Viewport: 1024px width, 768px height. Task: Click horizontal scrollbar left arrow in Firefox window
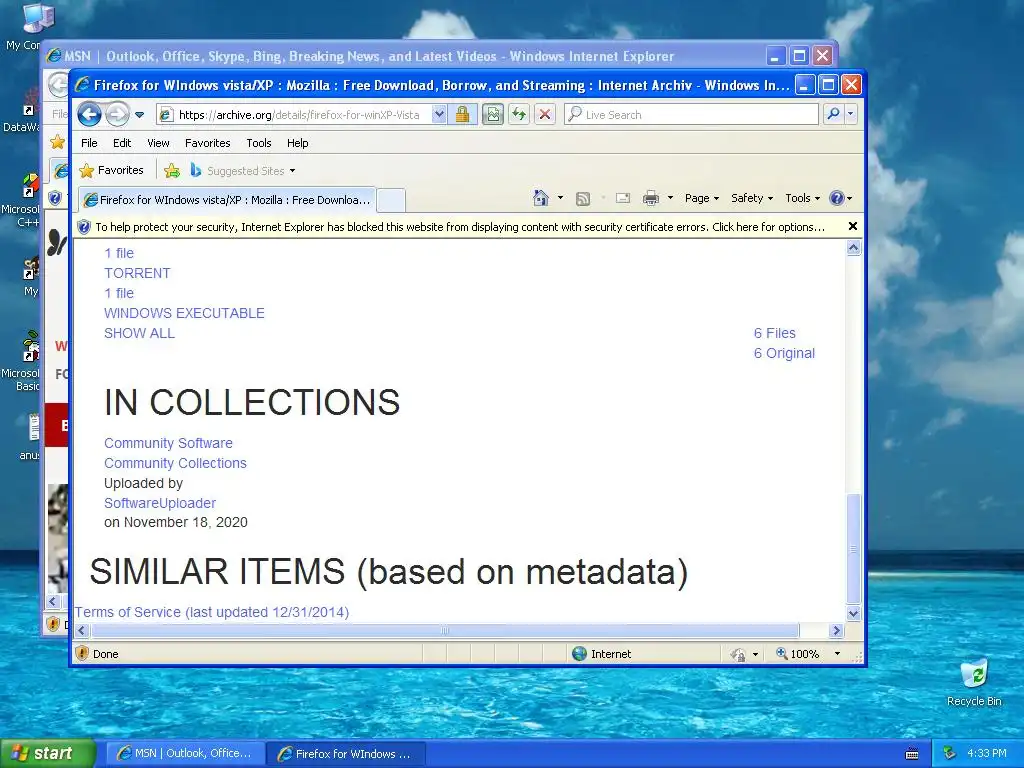tap(82, 630)
